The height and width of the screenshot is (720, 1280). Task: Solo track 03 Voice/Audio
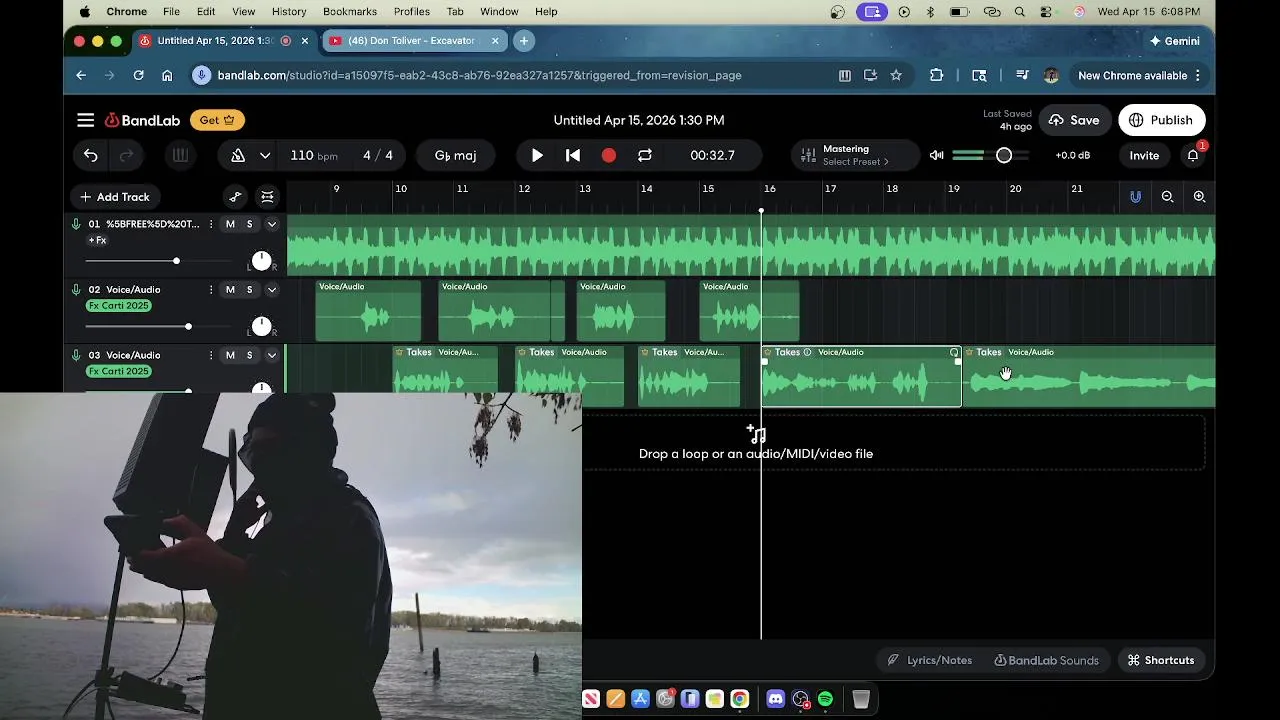250,355
